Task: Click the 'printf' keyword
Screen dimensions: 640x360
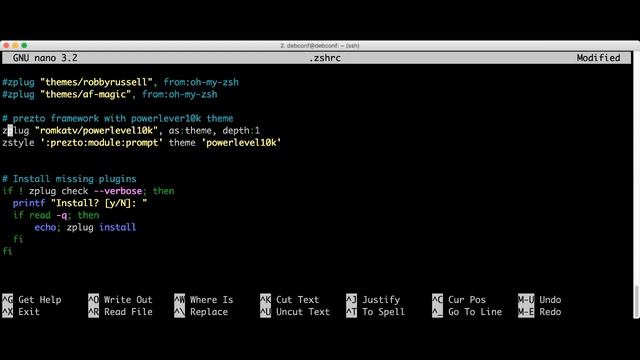Action: tap(29, 203)
